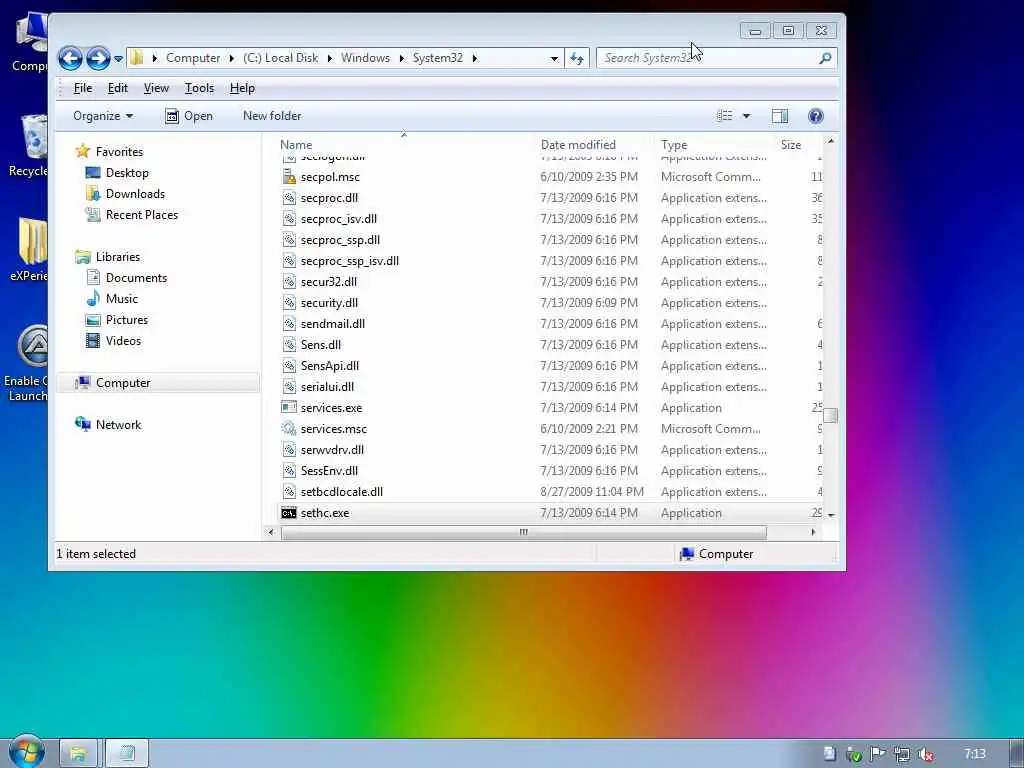
Task: Select the secpol.msc file icon
Action: click(x=289, y=176)
